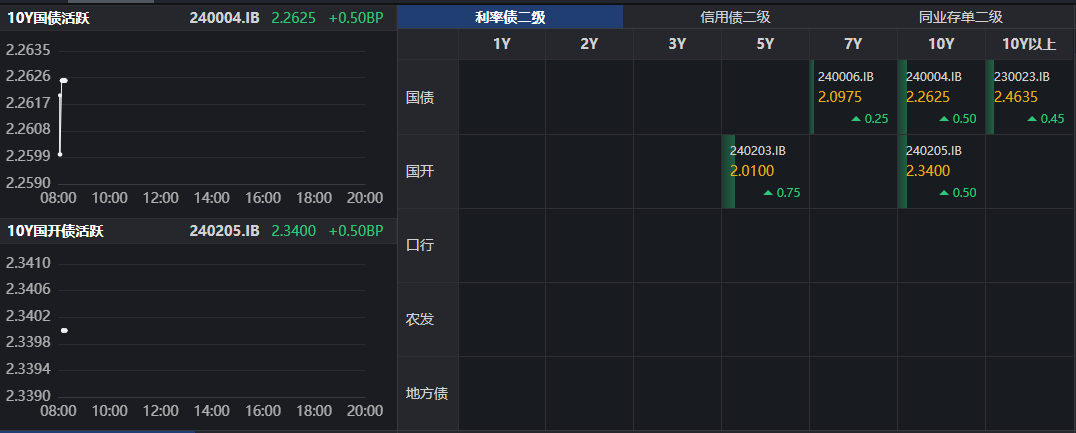Select the 国债 row label
This screenshot has height=433, width=1076.
coord(420,98)
